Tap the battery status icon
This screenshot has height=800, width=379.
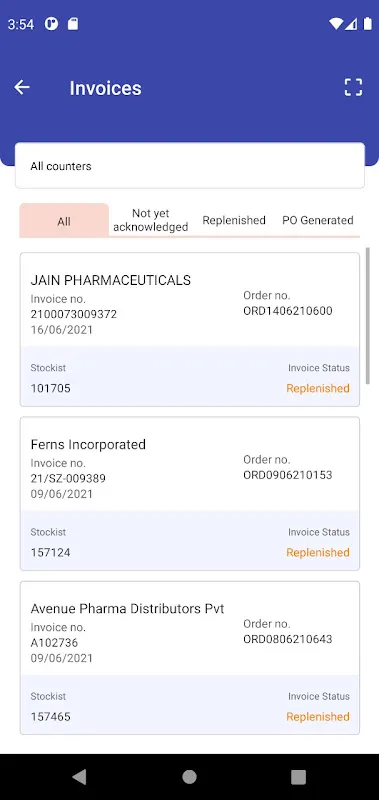click(x=367, y=23)
